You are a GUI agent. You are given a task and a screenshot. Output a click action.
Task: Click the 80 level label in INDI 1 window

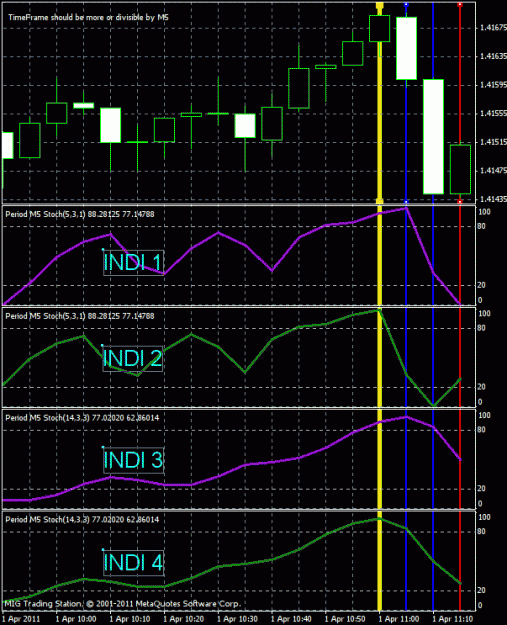point(481,226)
